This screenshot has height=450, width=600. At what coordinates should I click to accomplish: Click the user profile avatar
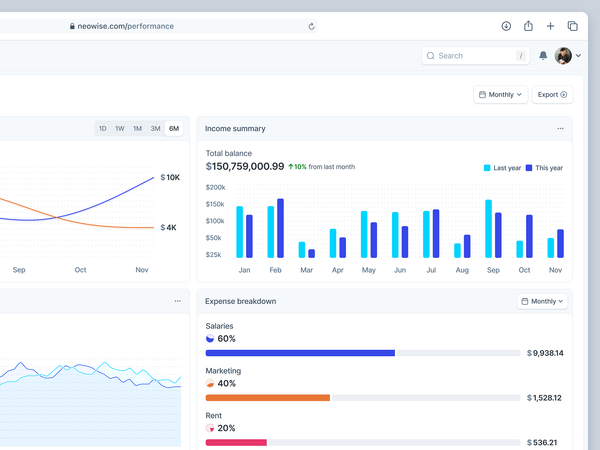click(x=563, y=56)
